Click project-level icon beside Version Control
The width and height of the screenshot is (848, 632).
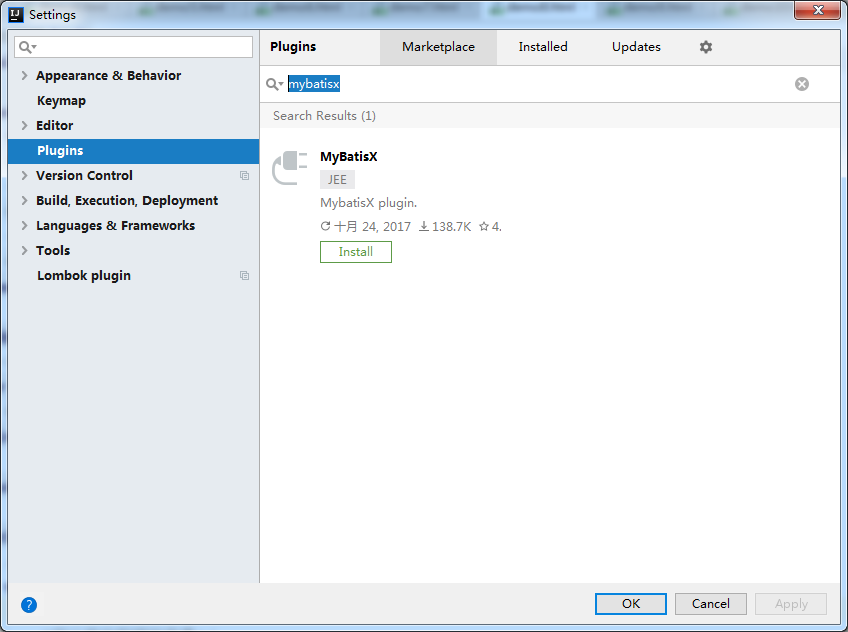tap(244, 176)
